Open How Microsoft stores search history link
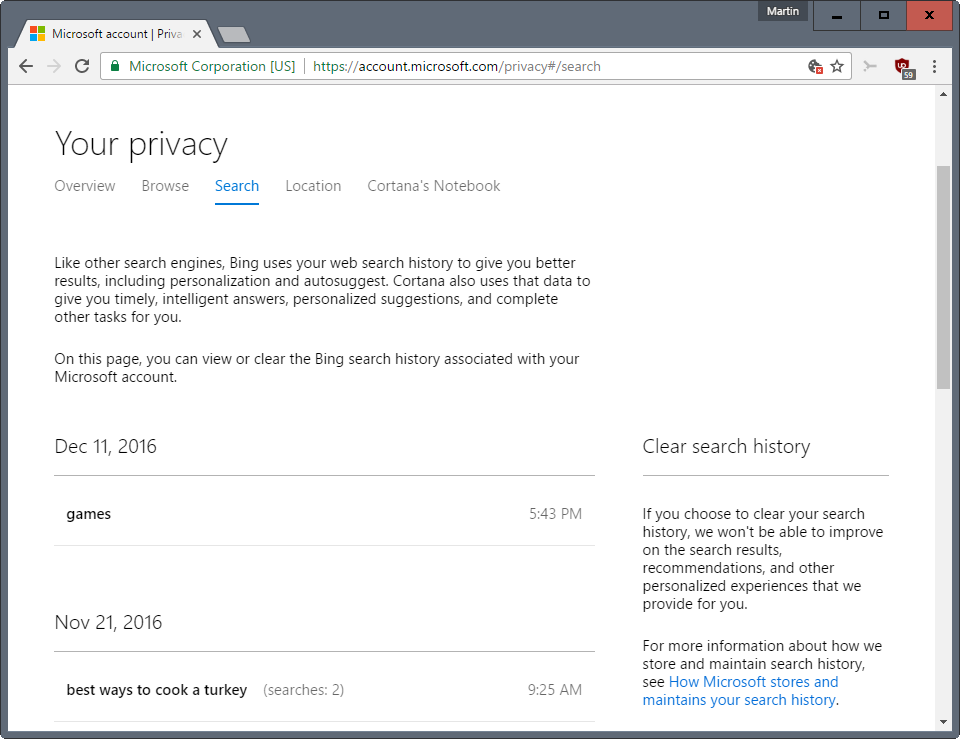Viewport: 960px width, 739px height. pos(740,691)
